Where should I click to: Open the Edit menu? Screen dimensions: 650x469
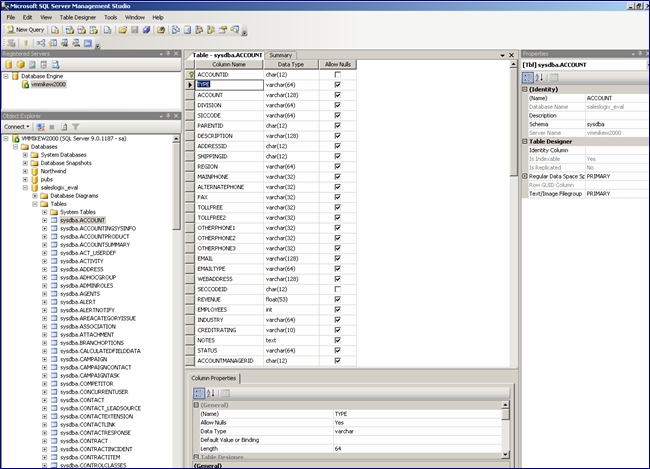[27, 17]
